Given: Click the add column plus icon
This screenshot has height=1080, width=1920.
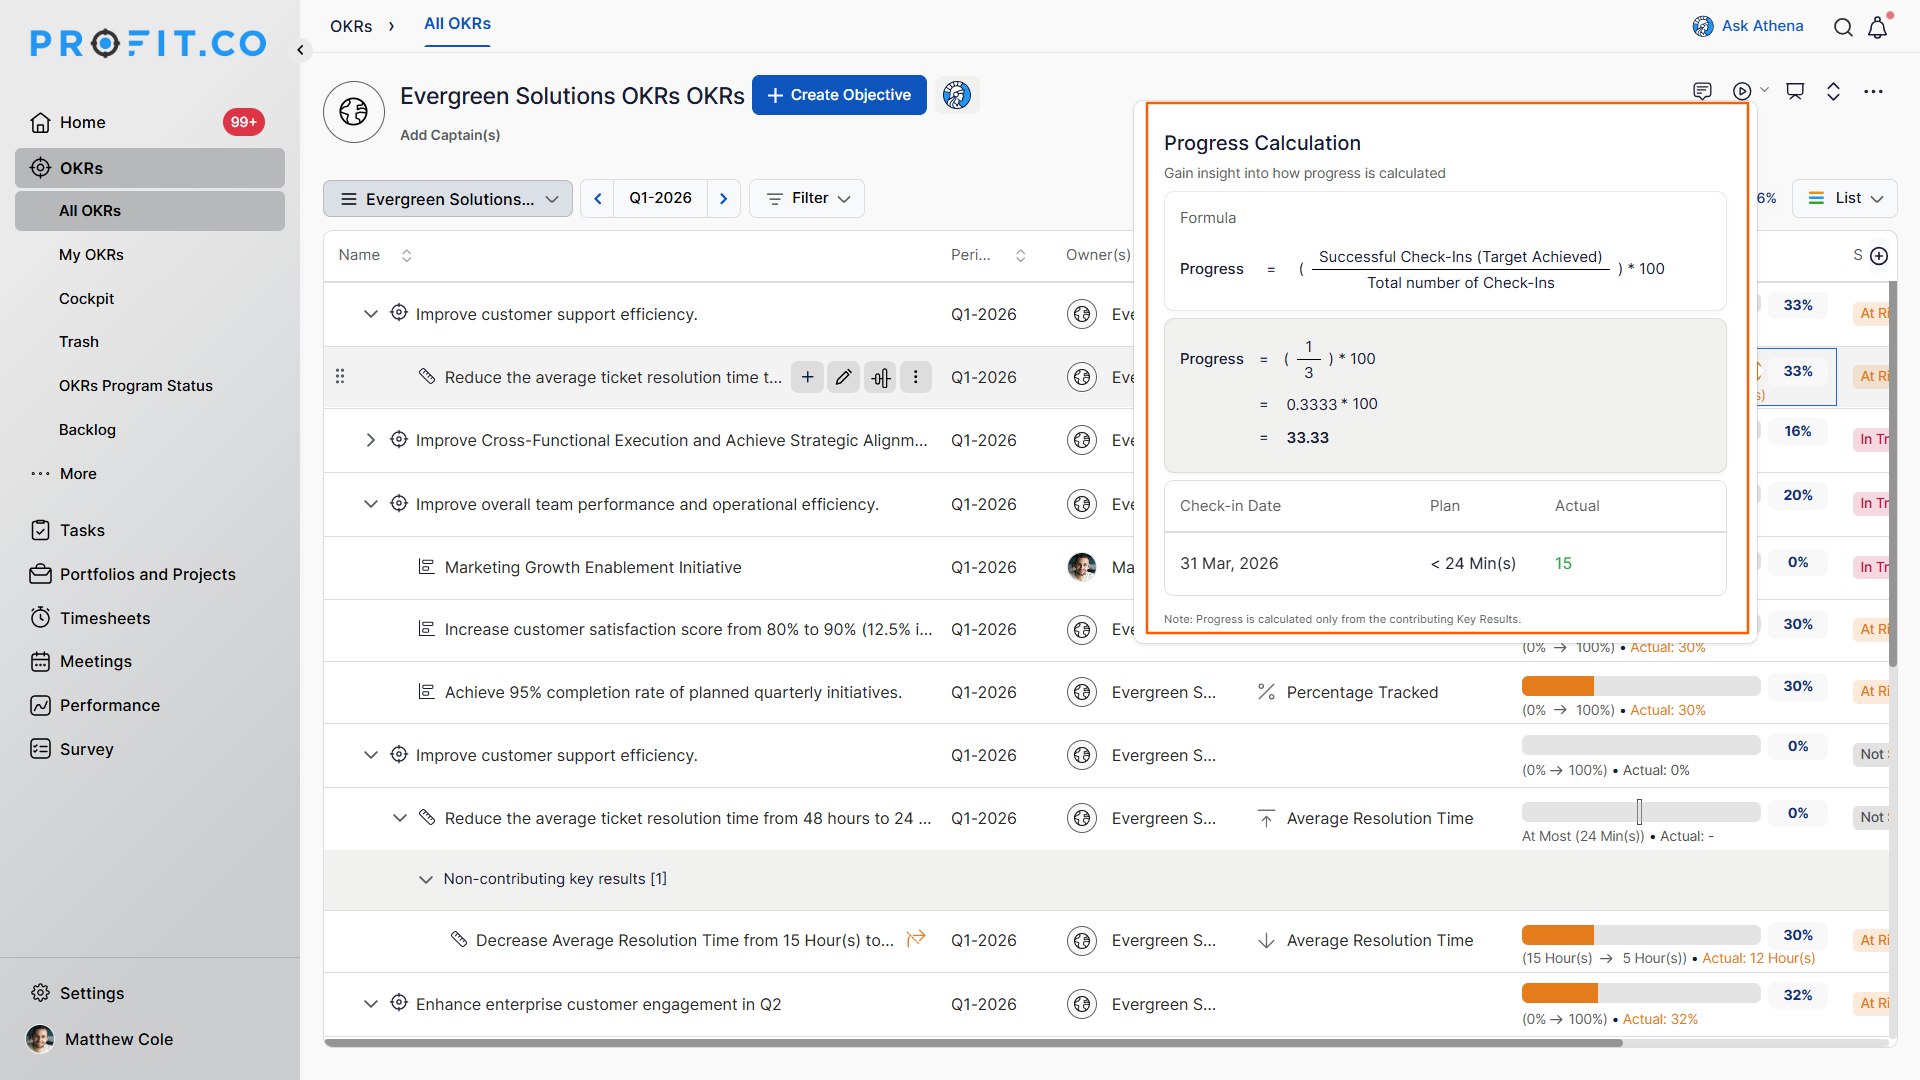Looking at the screenshot, I should (1879, 256).
